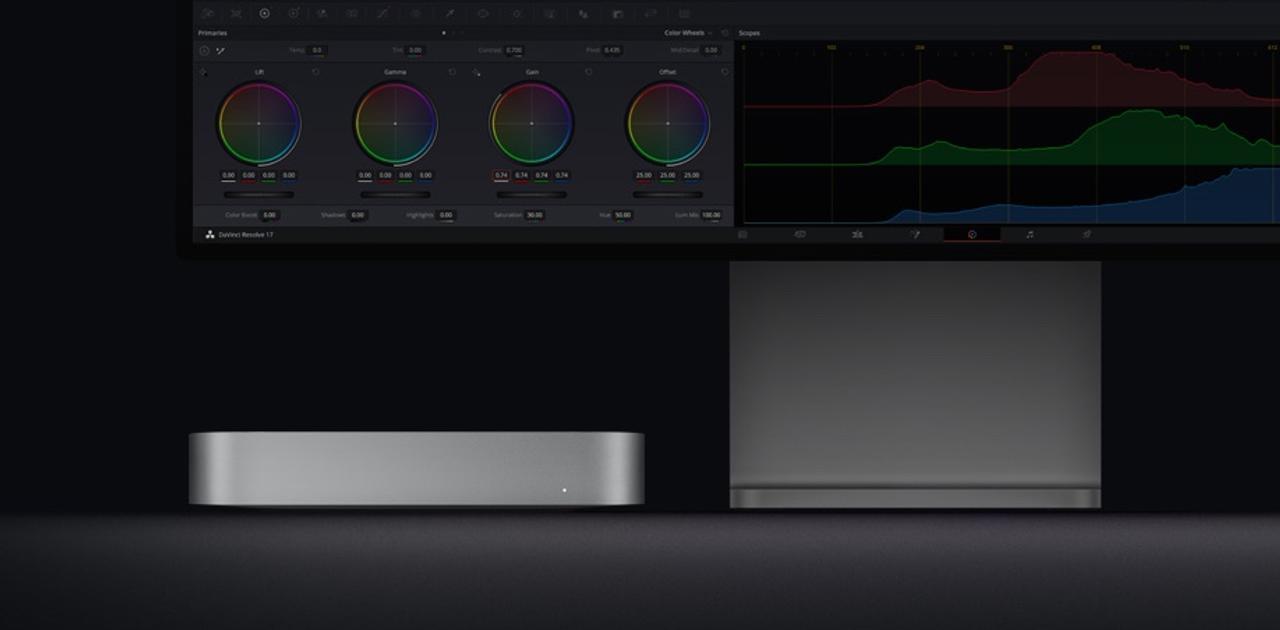Open the Fusion page icon
This screenshot has width=1280, height=630.
pos(915,234)
